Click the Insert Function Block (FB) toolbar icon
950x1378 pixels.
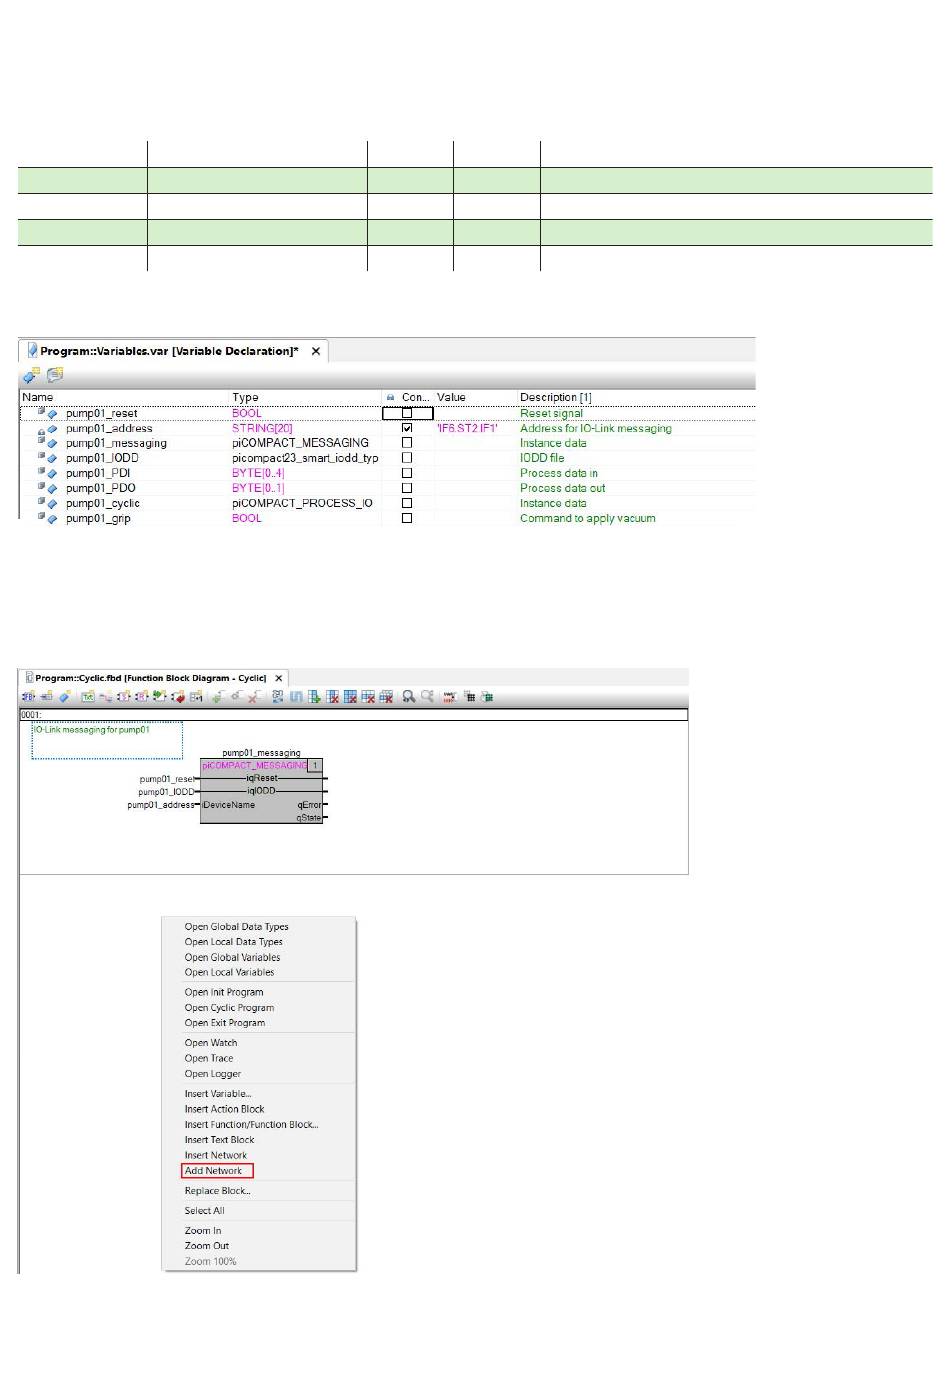pos(28,697)
